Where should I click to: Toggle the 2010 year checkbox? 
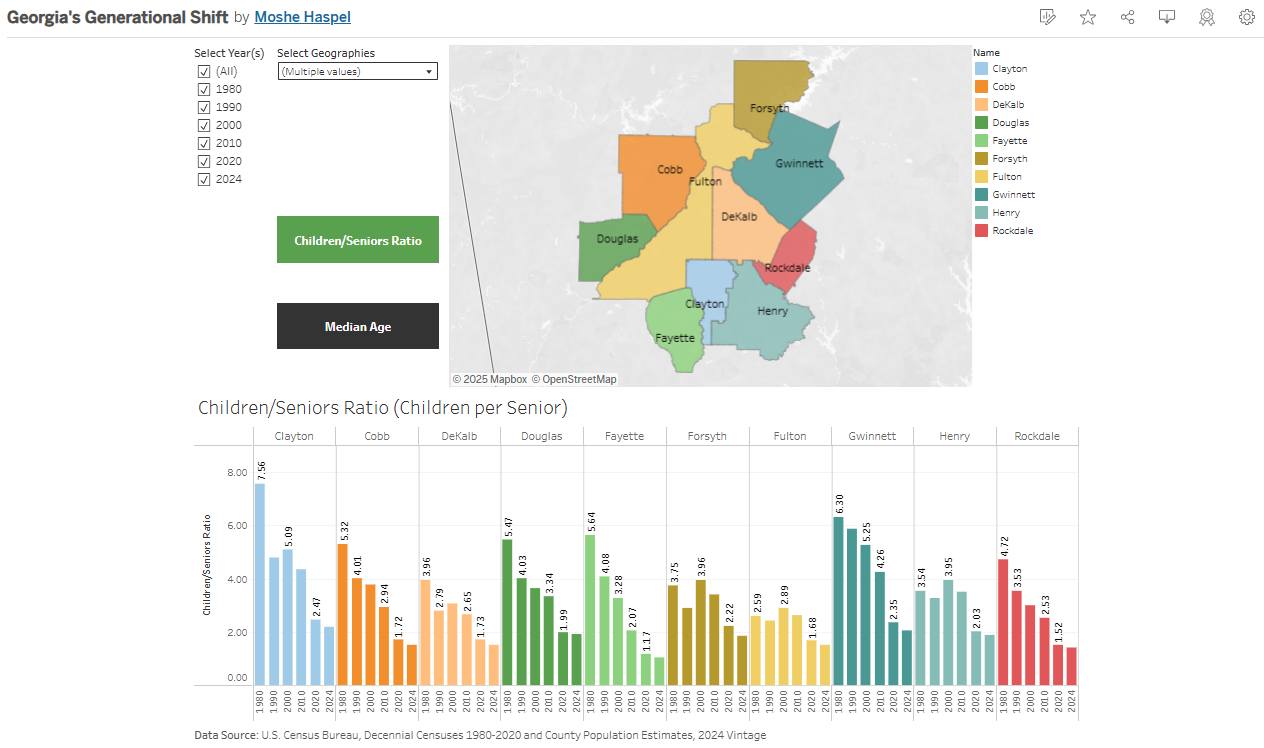(x=204, y=144)
